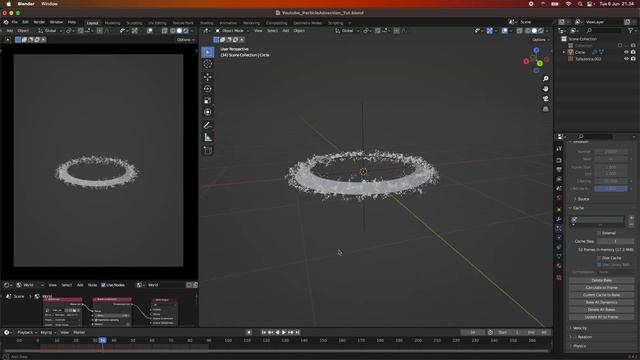The width and height of the screenshot is (640, 360).
Task: Select the Select Box tool in viewport
Action: point(208,52)
